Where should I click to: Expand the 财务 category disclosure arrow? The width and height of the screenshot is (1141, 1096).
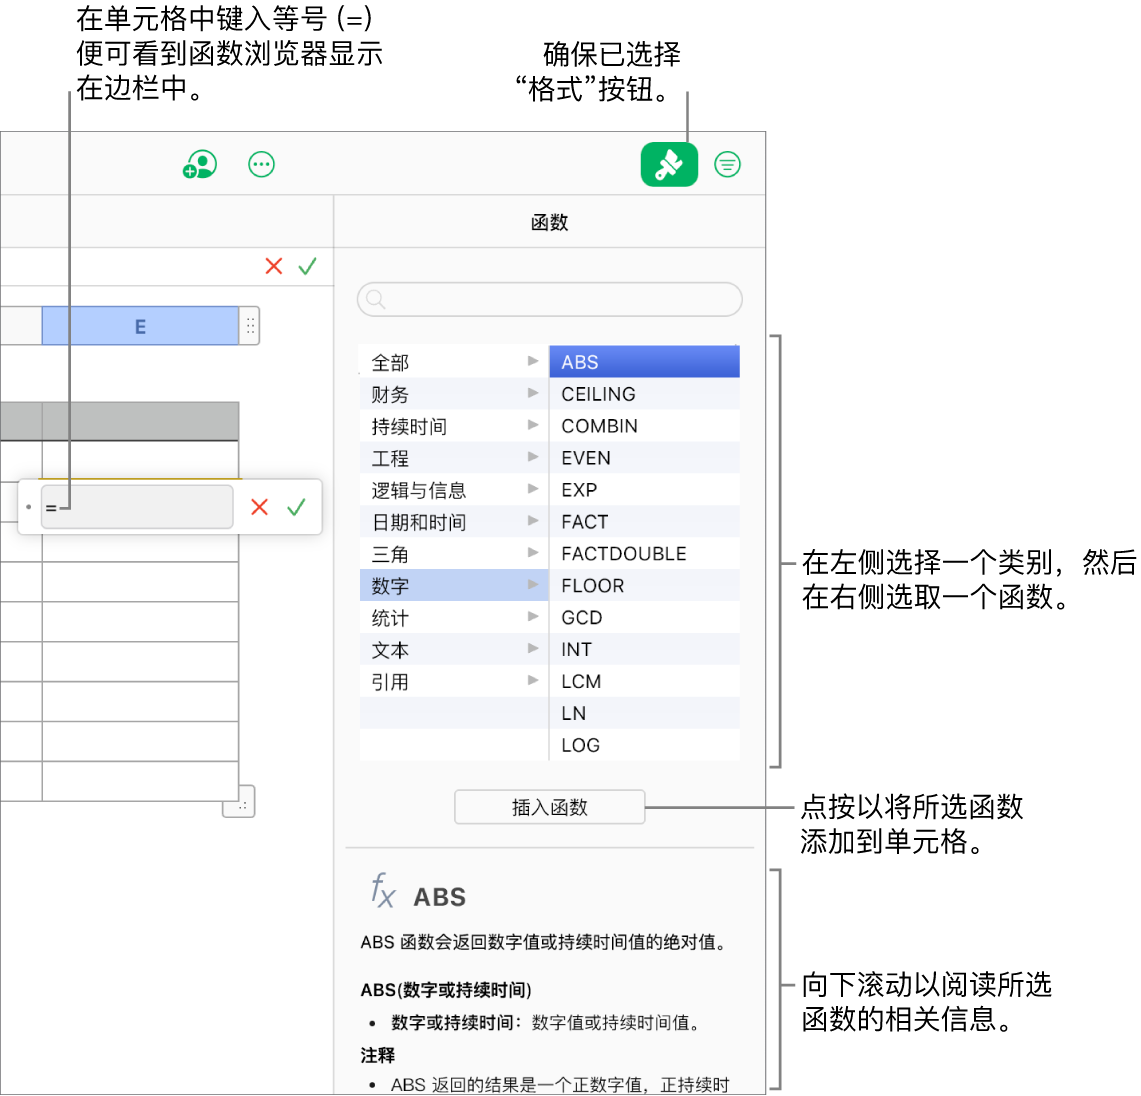(x=533, y=394)
